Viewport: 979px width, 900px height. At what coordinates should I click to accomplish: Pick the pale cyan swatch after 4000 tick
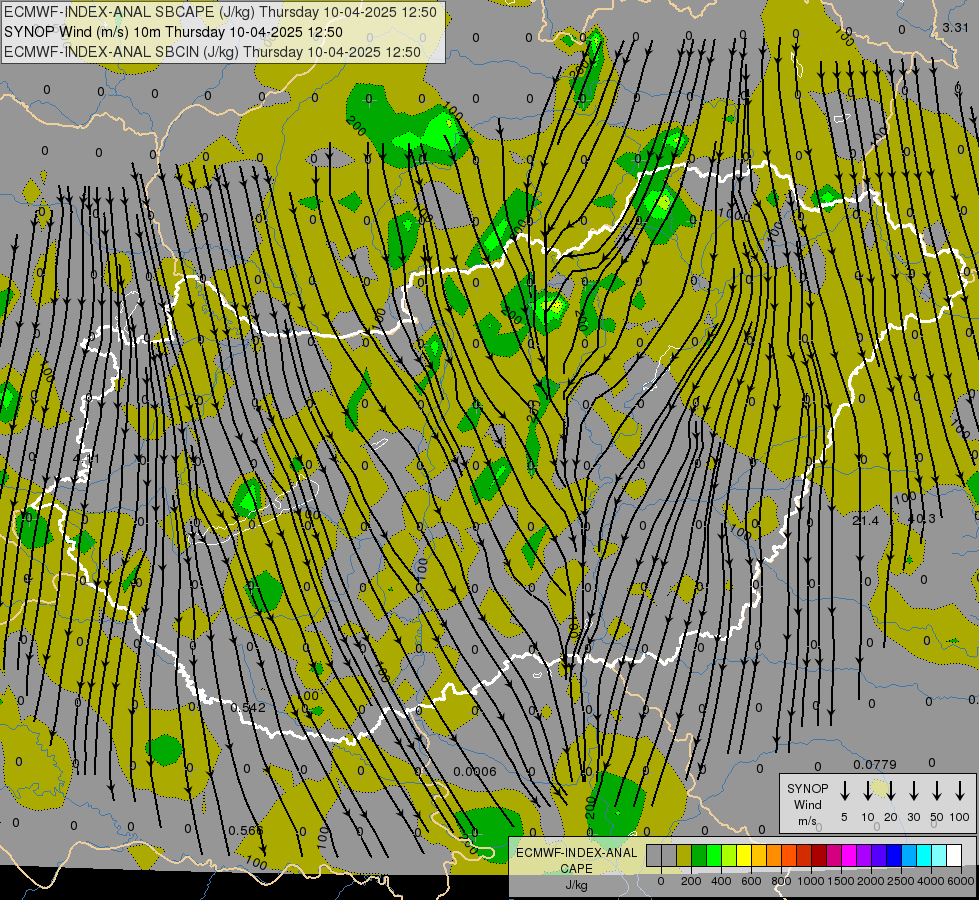[939, 855]
